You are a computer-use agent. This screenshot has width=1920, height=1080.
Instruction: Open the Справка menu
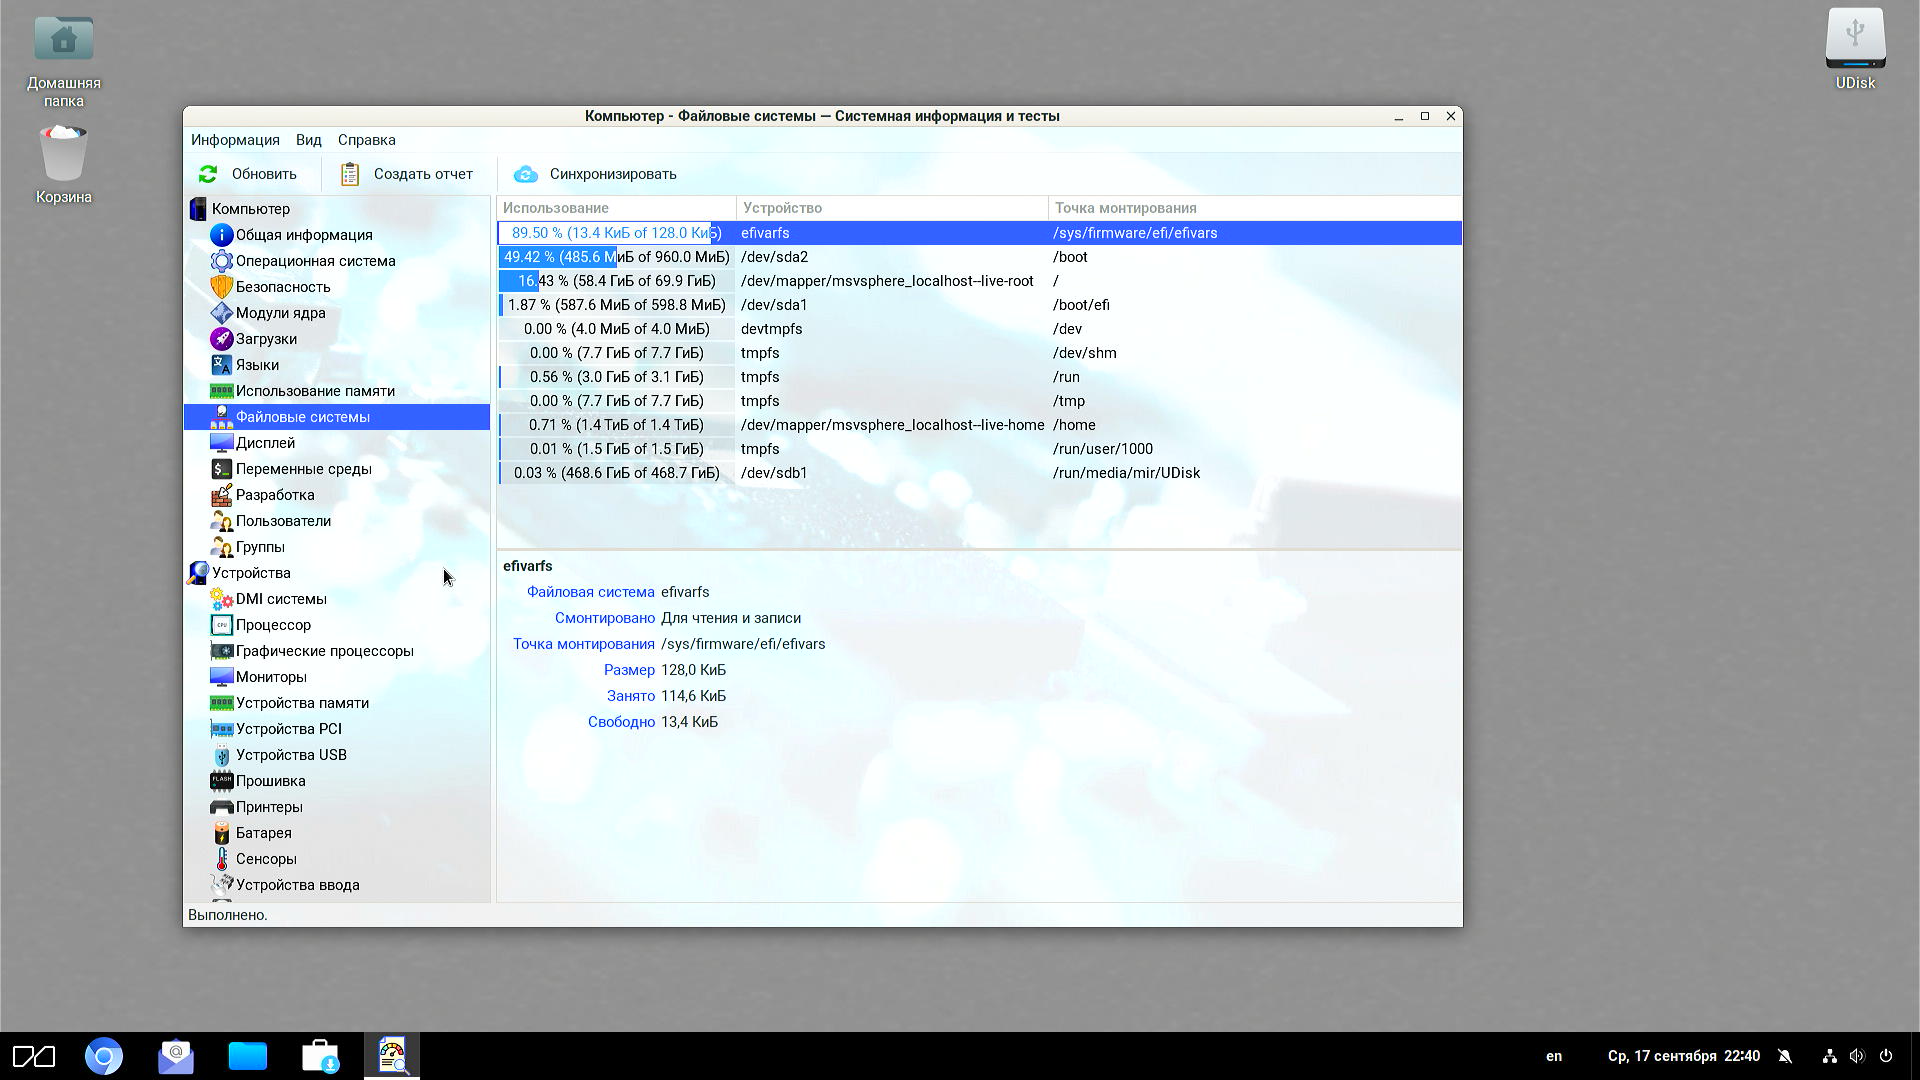pos(366,140)
